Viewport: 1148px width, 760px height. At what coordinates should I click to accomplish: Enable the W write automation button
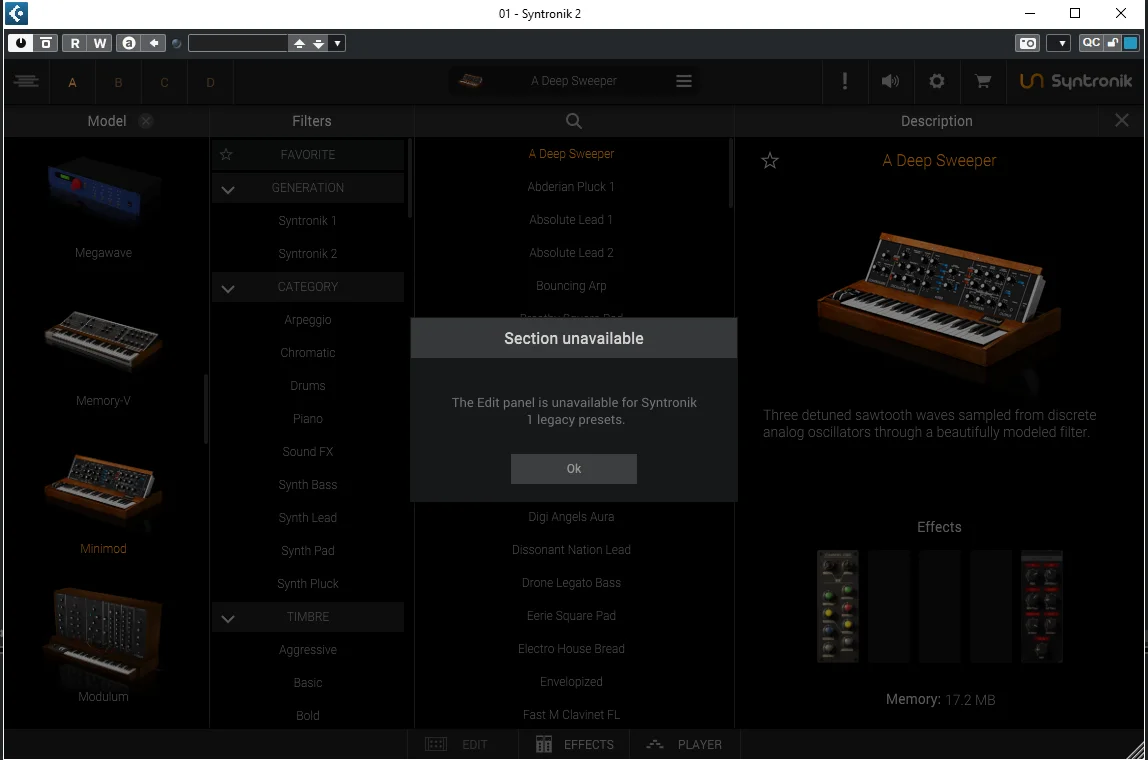tap(100, 43)
